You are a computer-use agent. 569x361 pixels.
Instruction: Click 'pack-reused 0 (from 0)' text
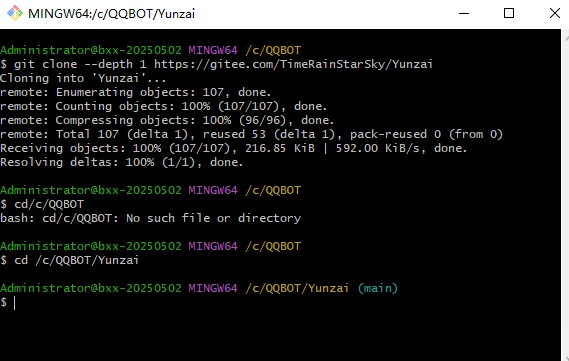click(426, 134)
